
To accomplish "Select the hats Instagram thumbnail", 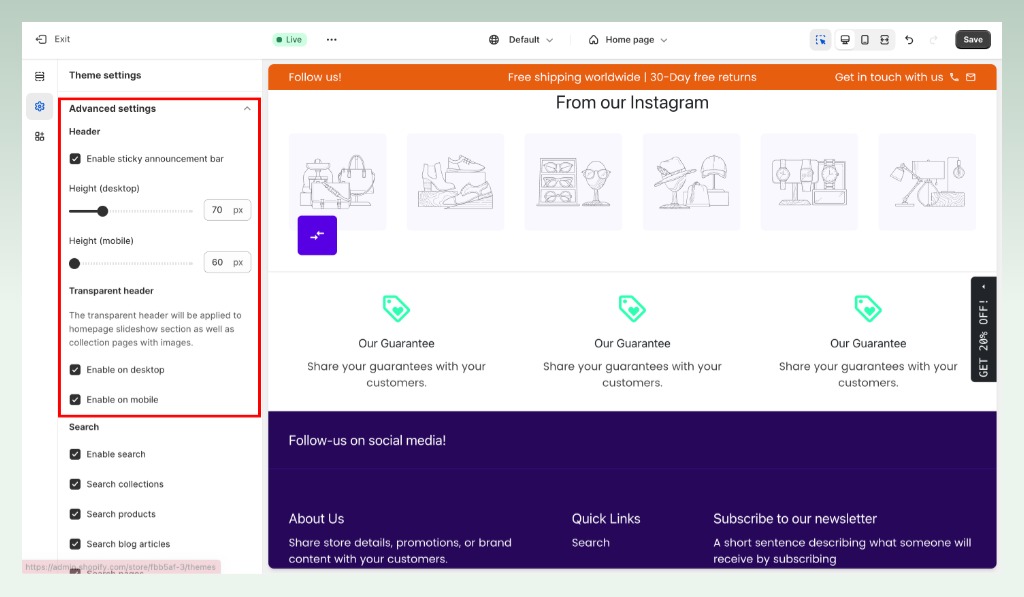I will pos(692,182).
